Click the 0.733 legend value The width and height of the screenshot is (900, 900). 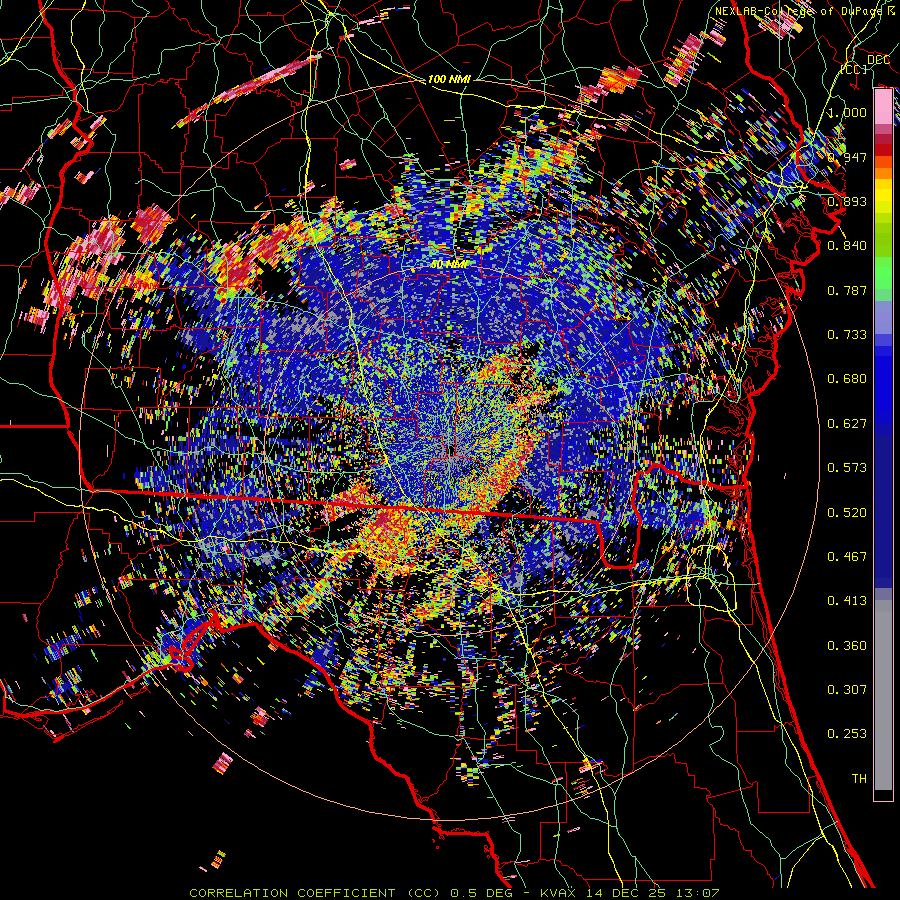847,335
